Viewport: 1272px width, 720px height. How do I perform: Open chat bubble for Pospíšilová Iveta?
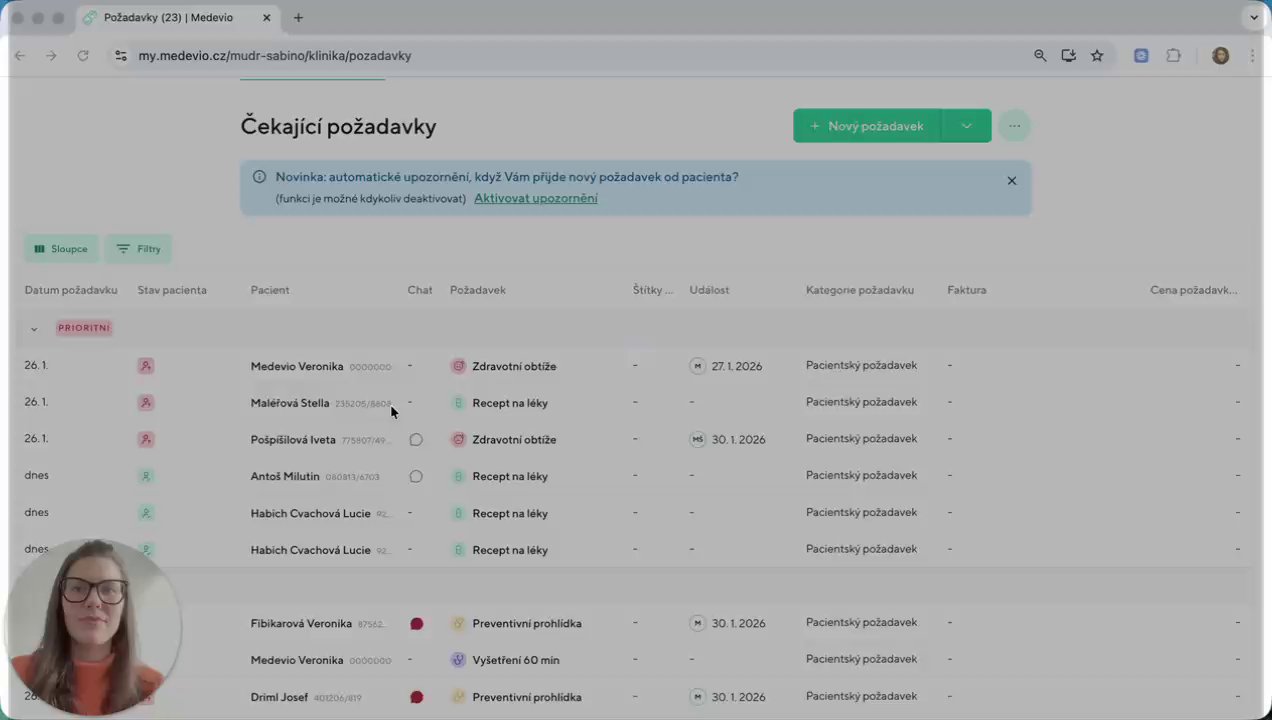click(x=416, y=440)
